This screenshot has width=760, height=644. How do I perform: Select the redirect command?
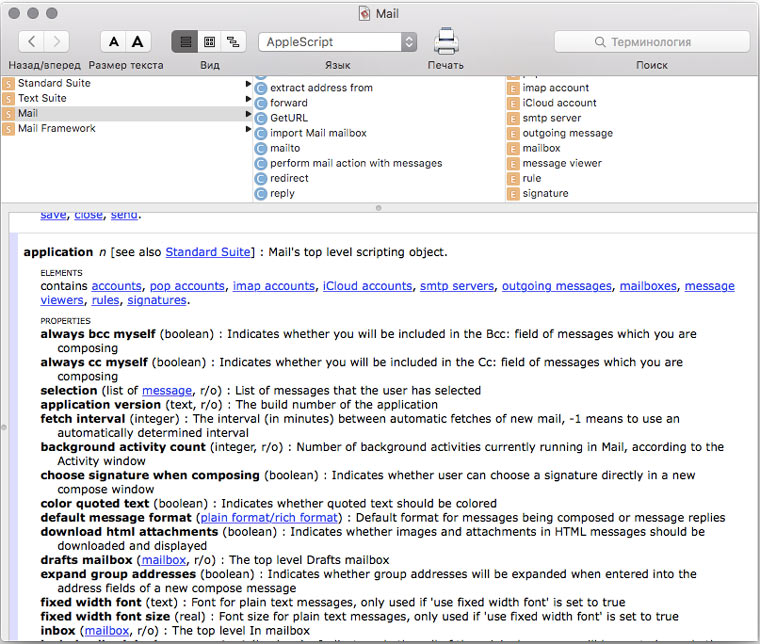[289, 178]
